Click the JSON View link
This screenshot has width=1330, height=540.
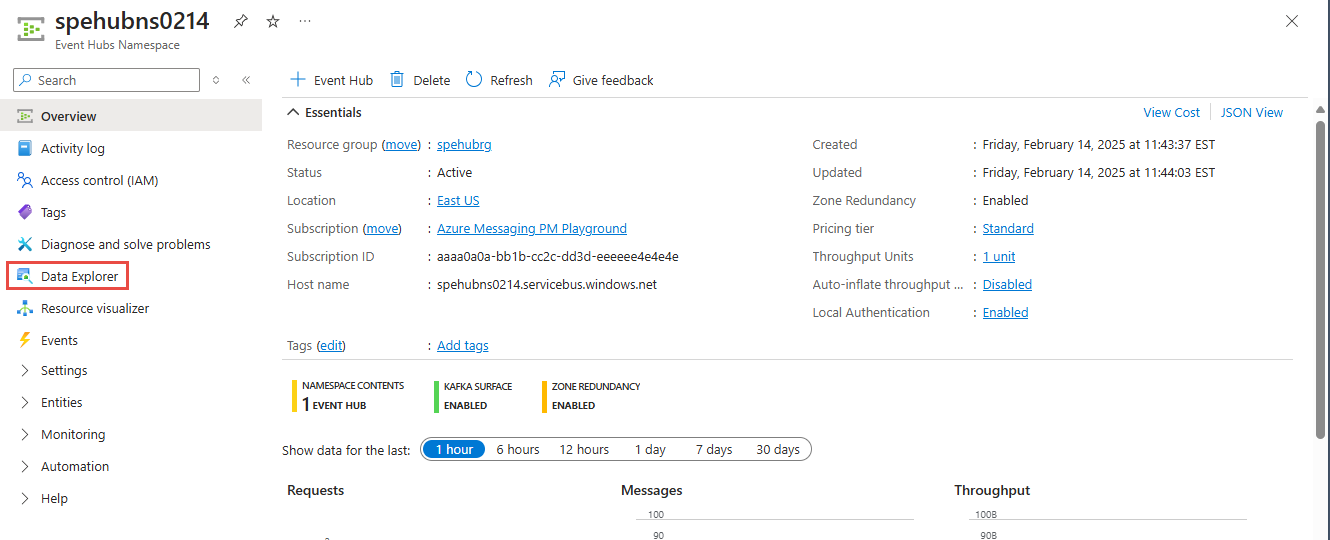pyautogui.click(x=1251, y=112)
